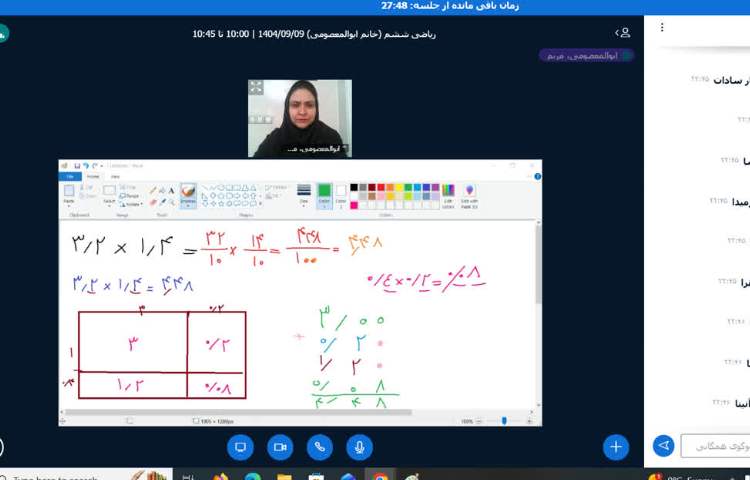The height and width of the screenshot is (480, 750).
Task: Toggle the microphone mute button
Action: pyautogui.click(x=360, y=447)
